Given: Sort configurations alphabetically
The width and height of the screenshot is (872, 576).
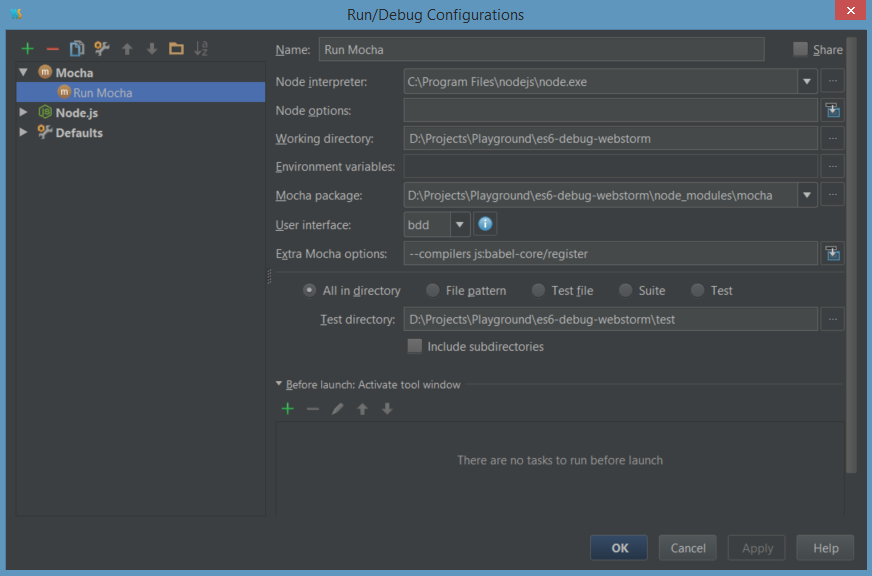Looking at the screenshot, I should pos(201,48).
